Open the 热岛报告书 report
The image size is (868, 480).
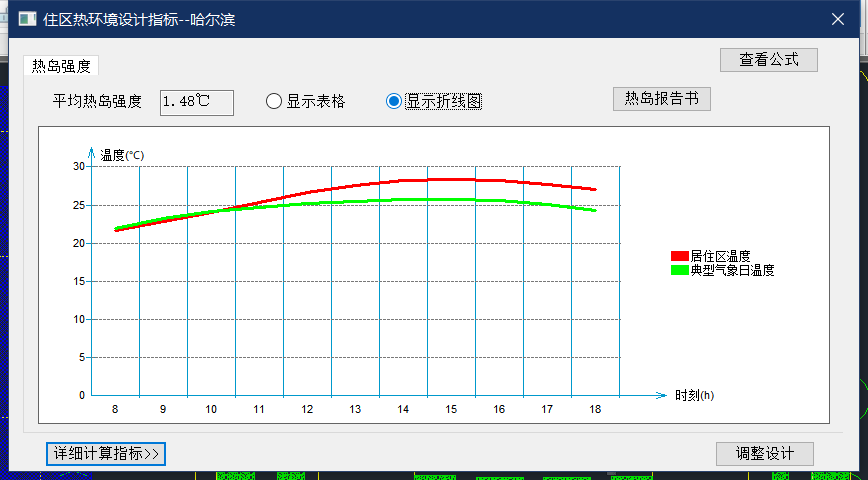coord(661,98)
